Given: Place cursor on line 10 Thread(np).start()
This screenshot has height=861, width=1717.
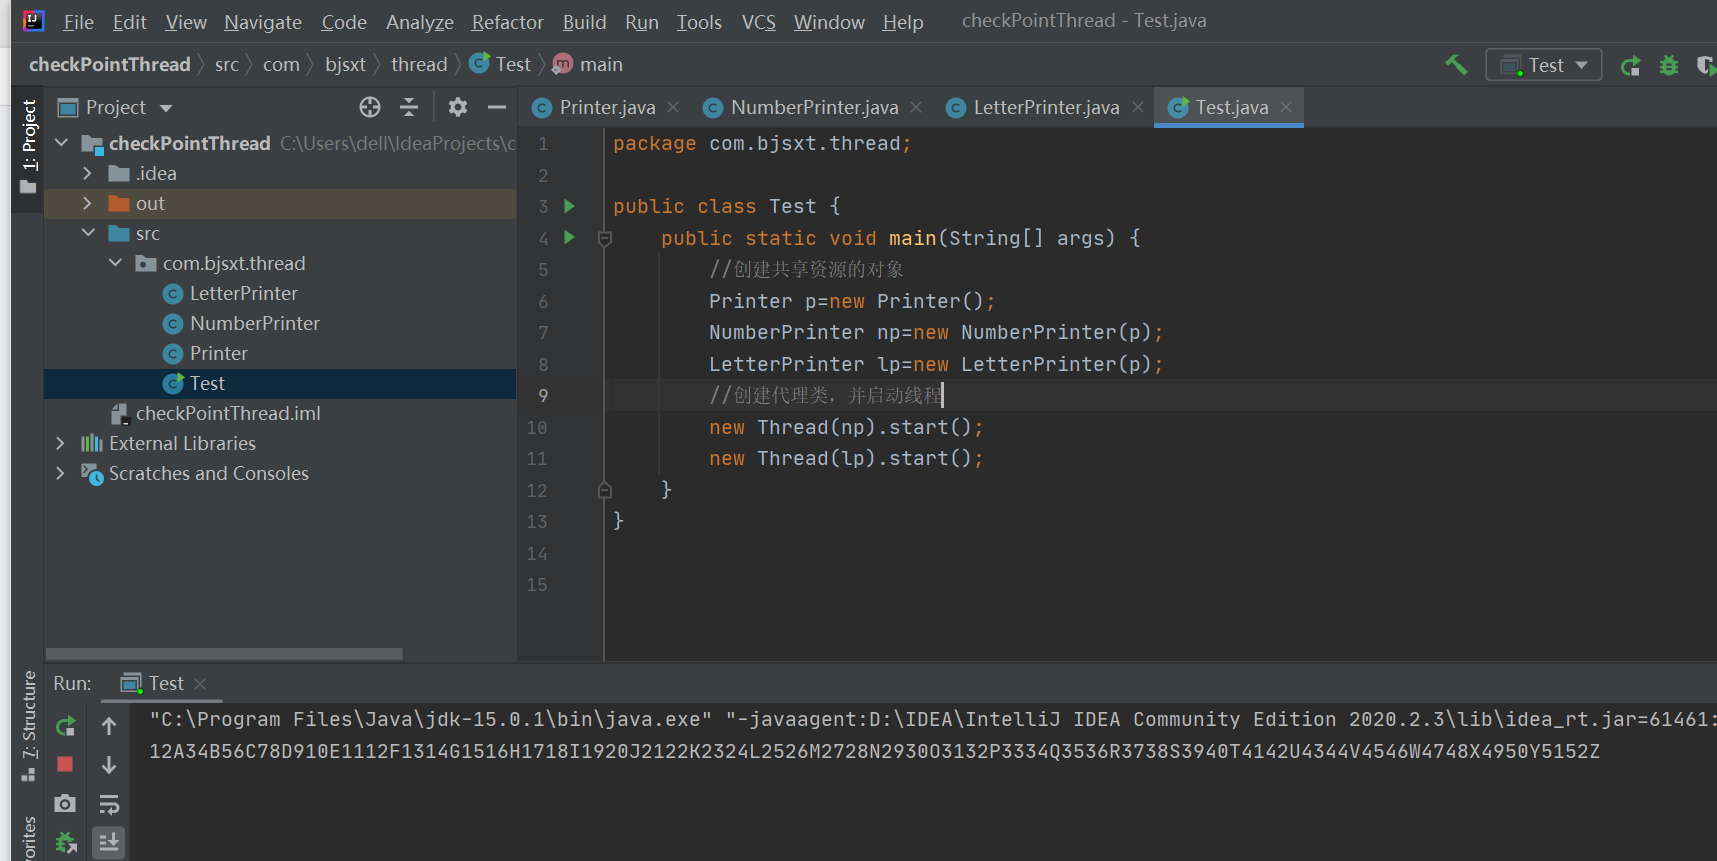Looking at the screenshot, I should pyautogui.click(x=846, y=427).
